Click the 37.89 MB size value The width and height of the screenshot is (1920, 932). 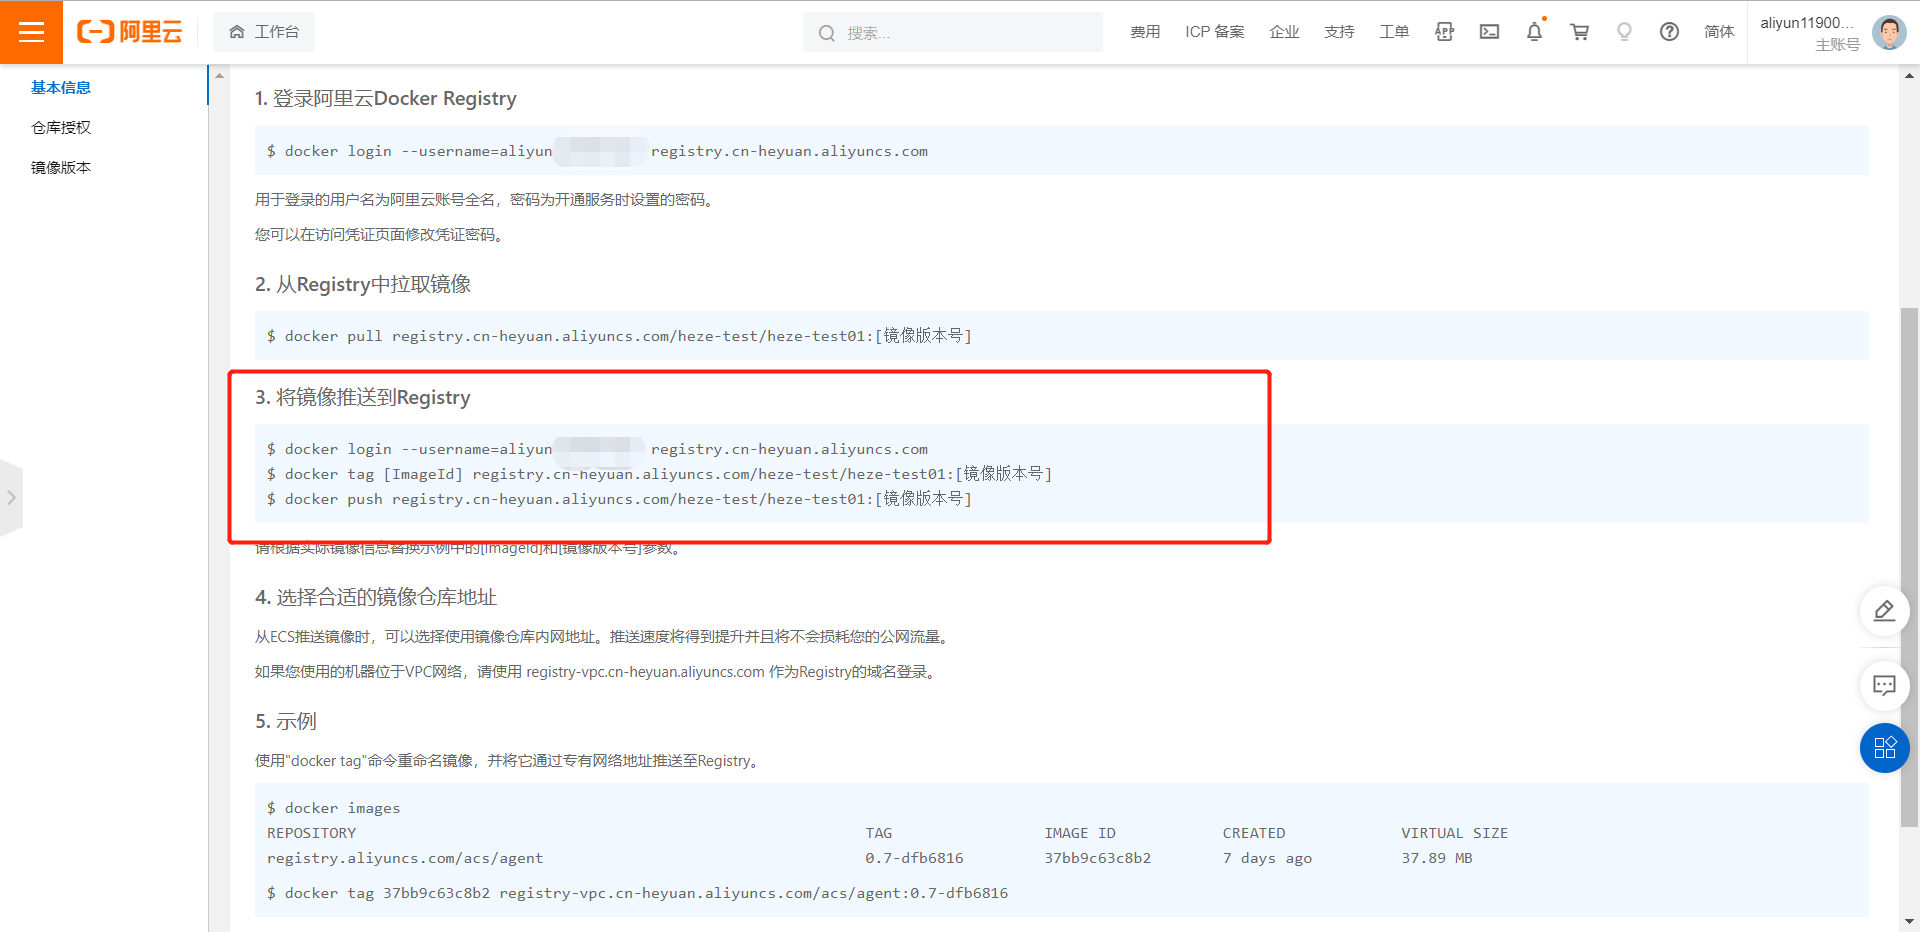pyautogui.click(x=1437, y=858)
